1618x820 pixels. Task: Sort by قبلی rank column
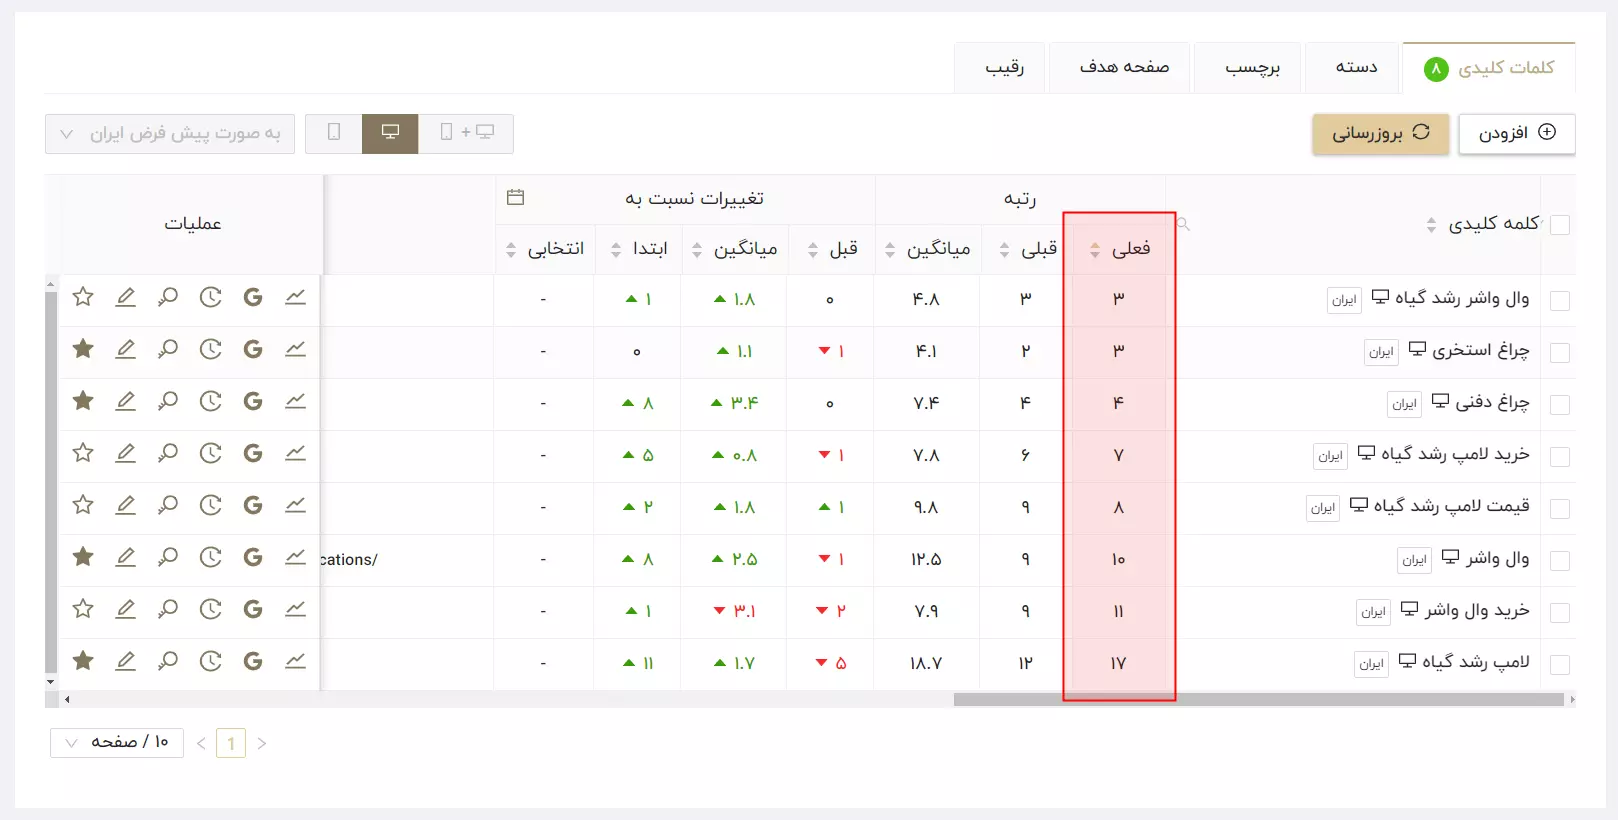click(1004, 250)
